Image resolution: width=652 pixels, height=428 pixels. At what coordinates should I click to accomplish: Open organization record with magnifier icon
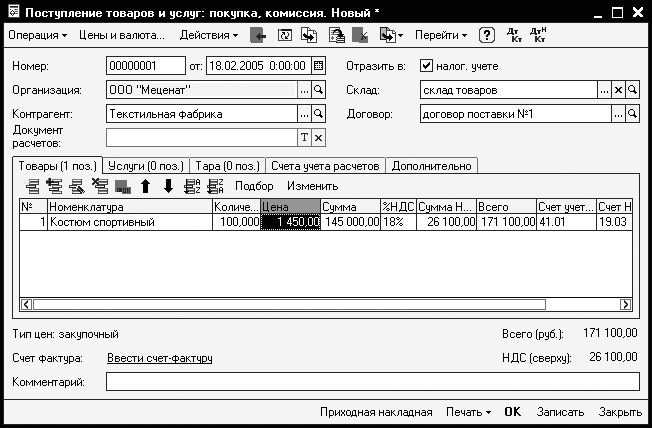(x=319, y=90)
